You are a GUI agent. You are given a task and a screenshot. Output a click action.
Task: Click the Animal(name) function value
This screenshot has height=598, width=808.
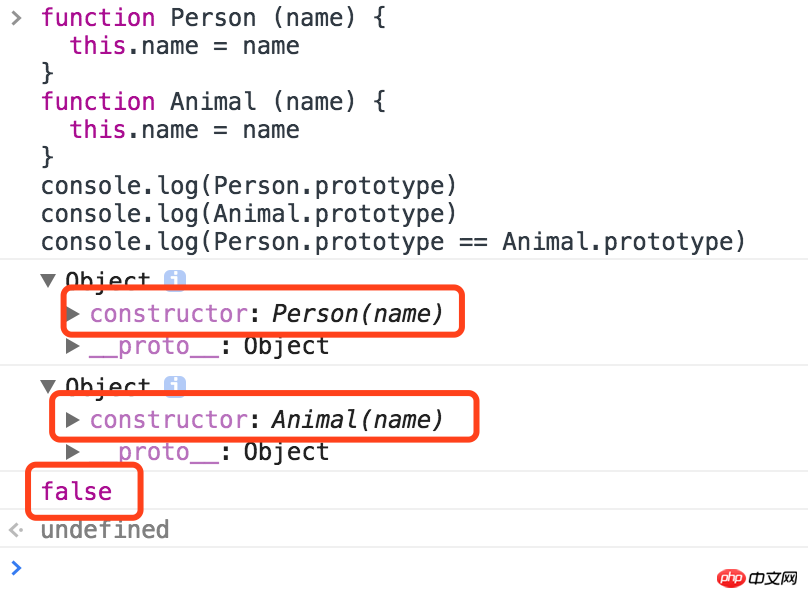point(357,420)
